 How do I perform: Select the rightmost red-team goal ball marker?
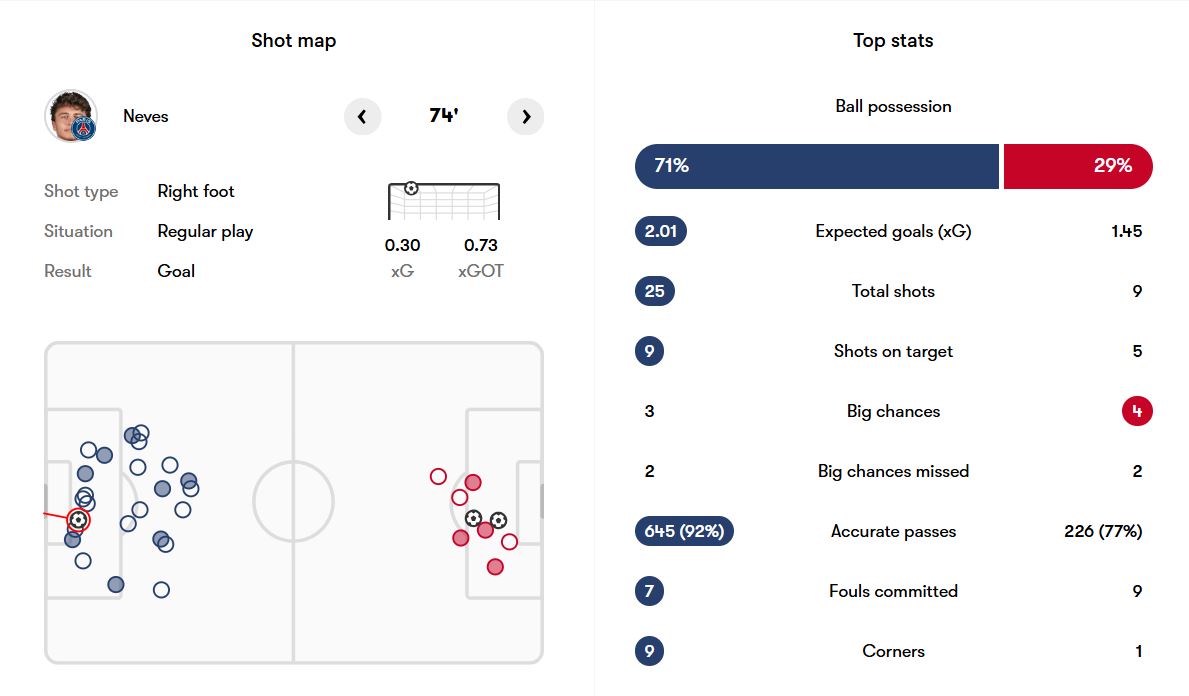(498, 520)
